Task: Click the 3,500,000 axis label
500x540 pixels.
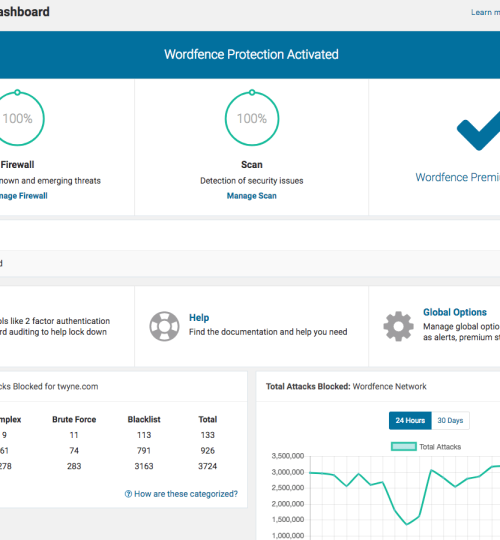Action: coord(288,456)
